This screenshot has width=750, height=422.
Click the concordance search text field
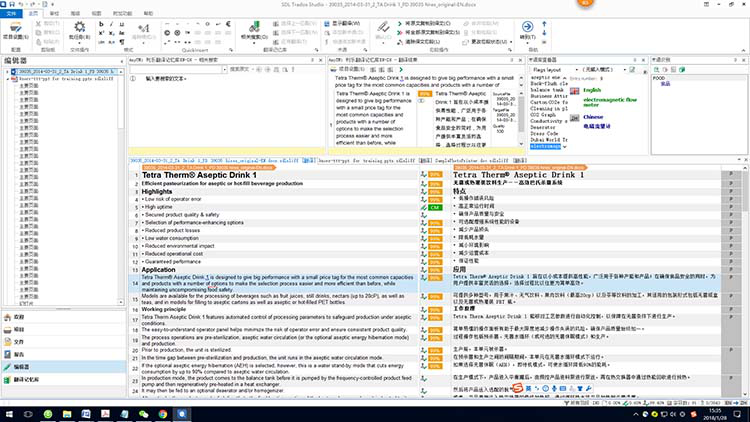tap(176, 70)
